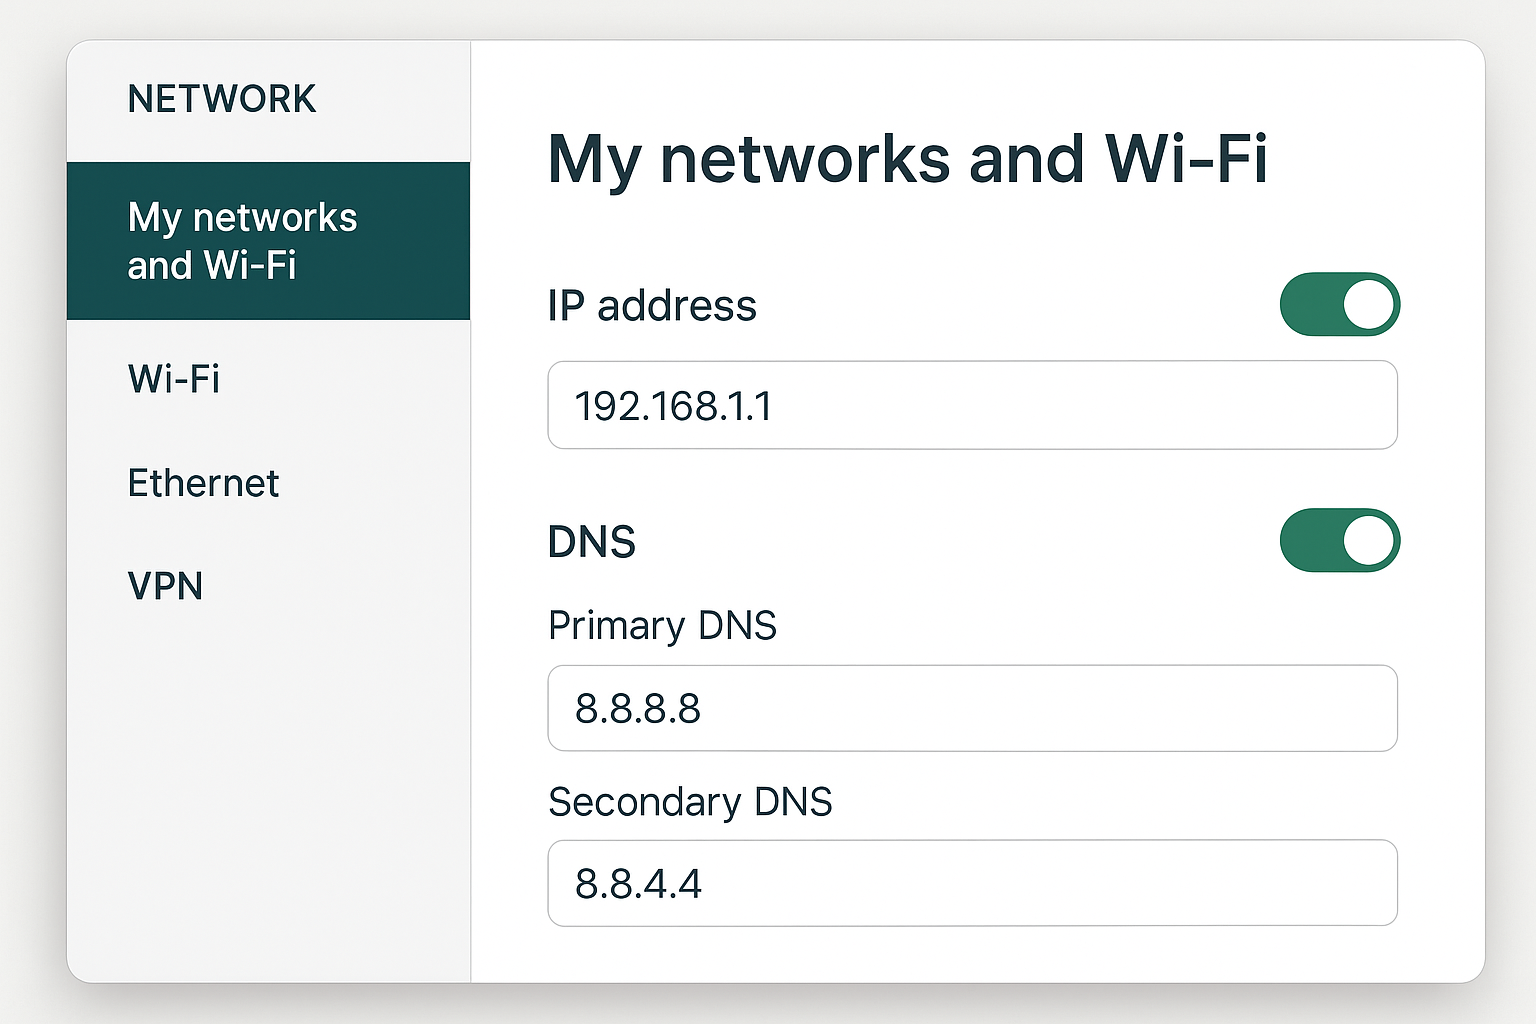This screenshot has height=1024, width=1536.
Task: Click the My networks and Wi-Fi page title
Action: click(908, 159)
